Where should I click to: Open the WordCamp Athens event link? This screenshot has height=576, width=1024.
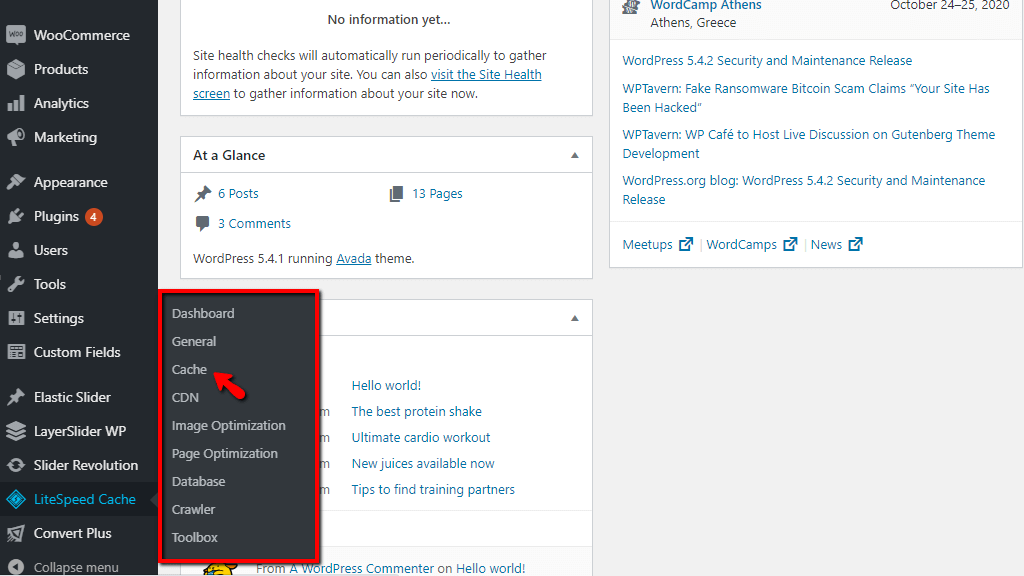[x=706, y=6]
